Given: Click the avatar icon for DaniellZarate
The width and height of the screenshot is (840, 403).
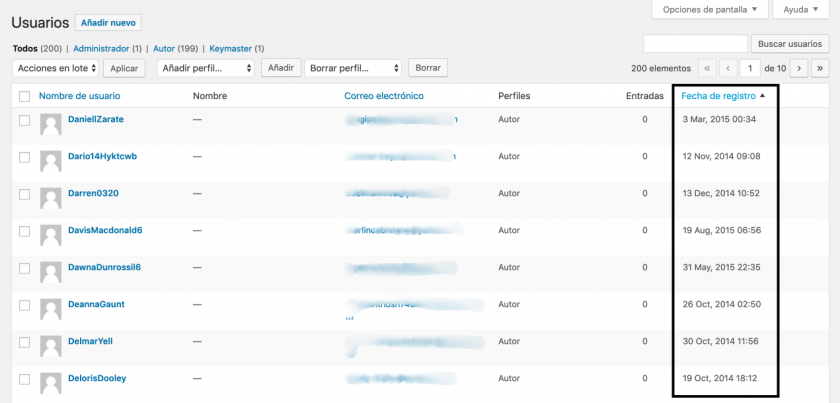Looking at the screenshot, I should click(50, 124).
